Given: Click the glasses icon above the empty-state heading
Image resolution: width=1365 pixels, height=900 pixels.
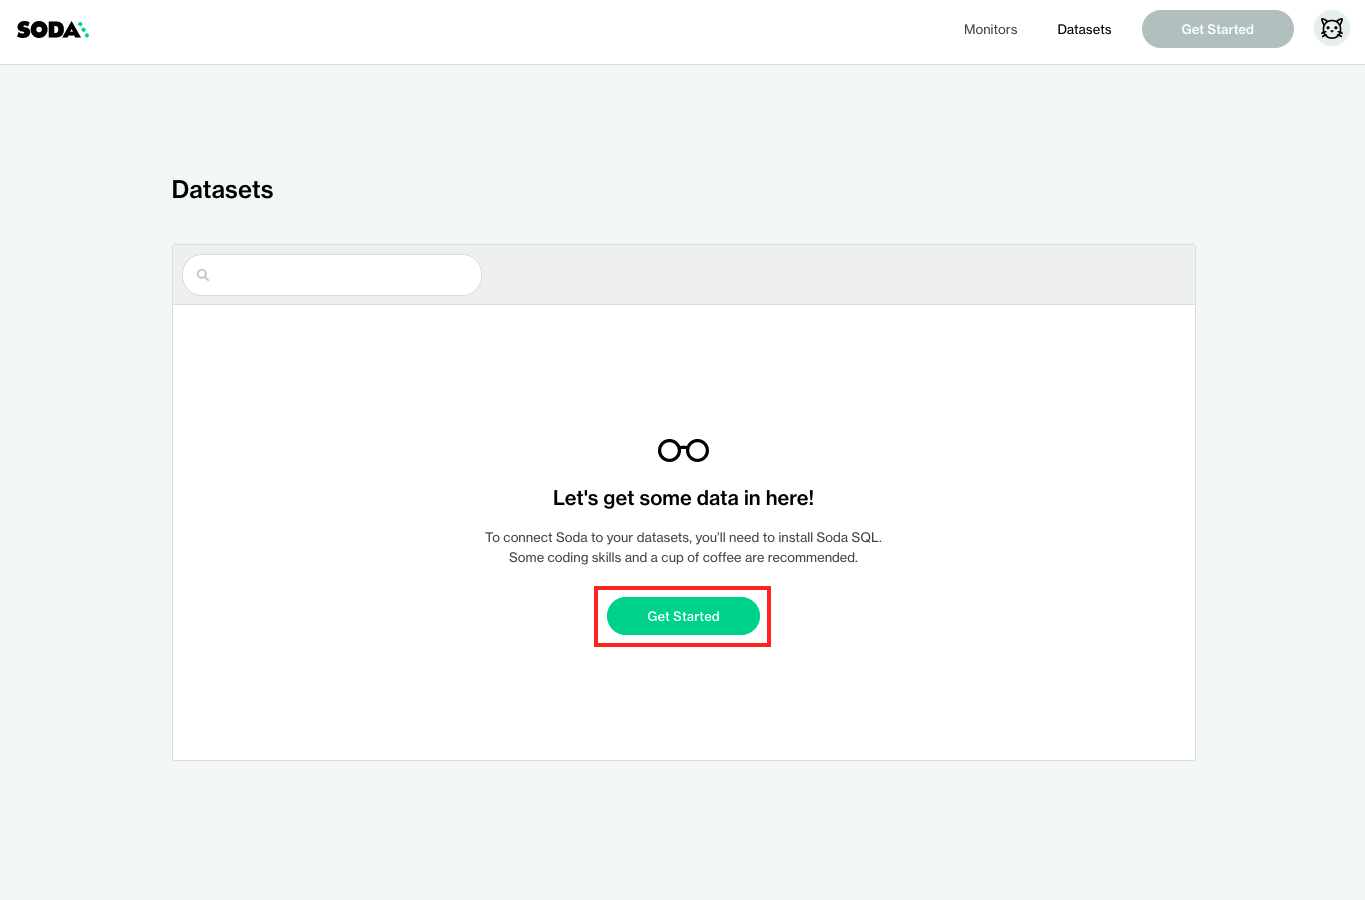Looking at the screenshot, I should click(683, 451).
